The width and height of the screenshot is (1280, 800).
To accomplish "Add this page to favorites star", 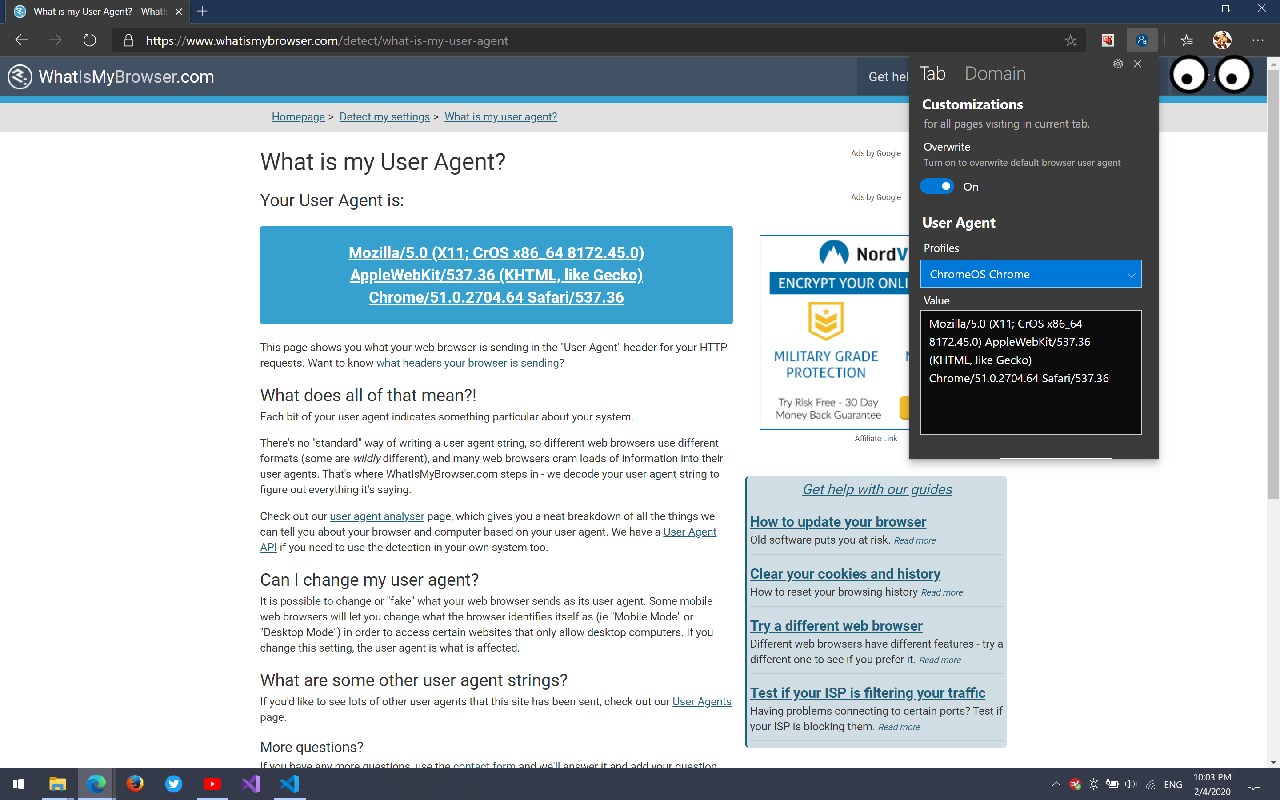I will coord(1071,41).
